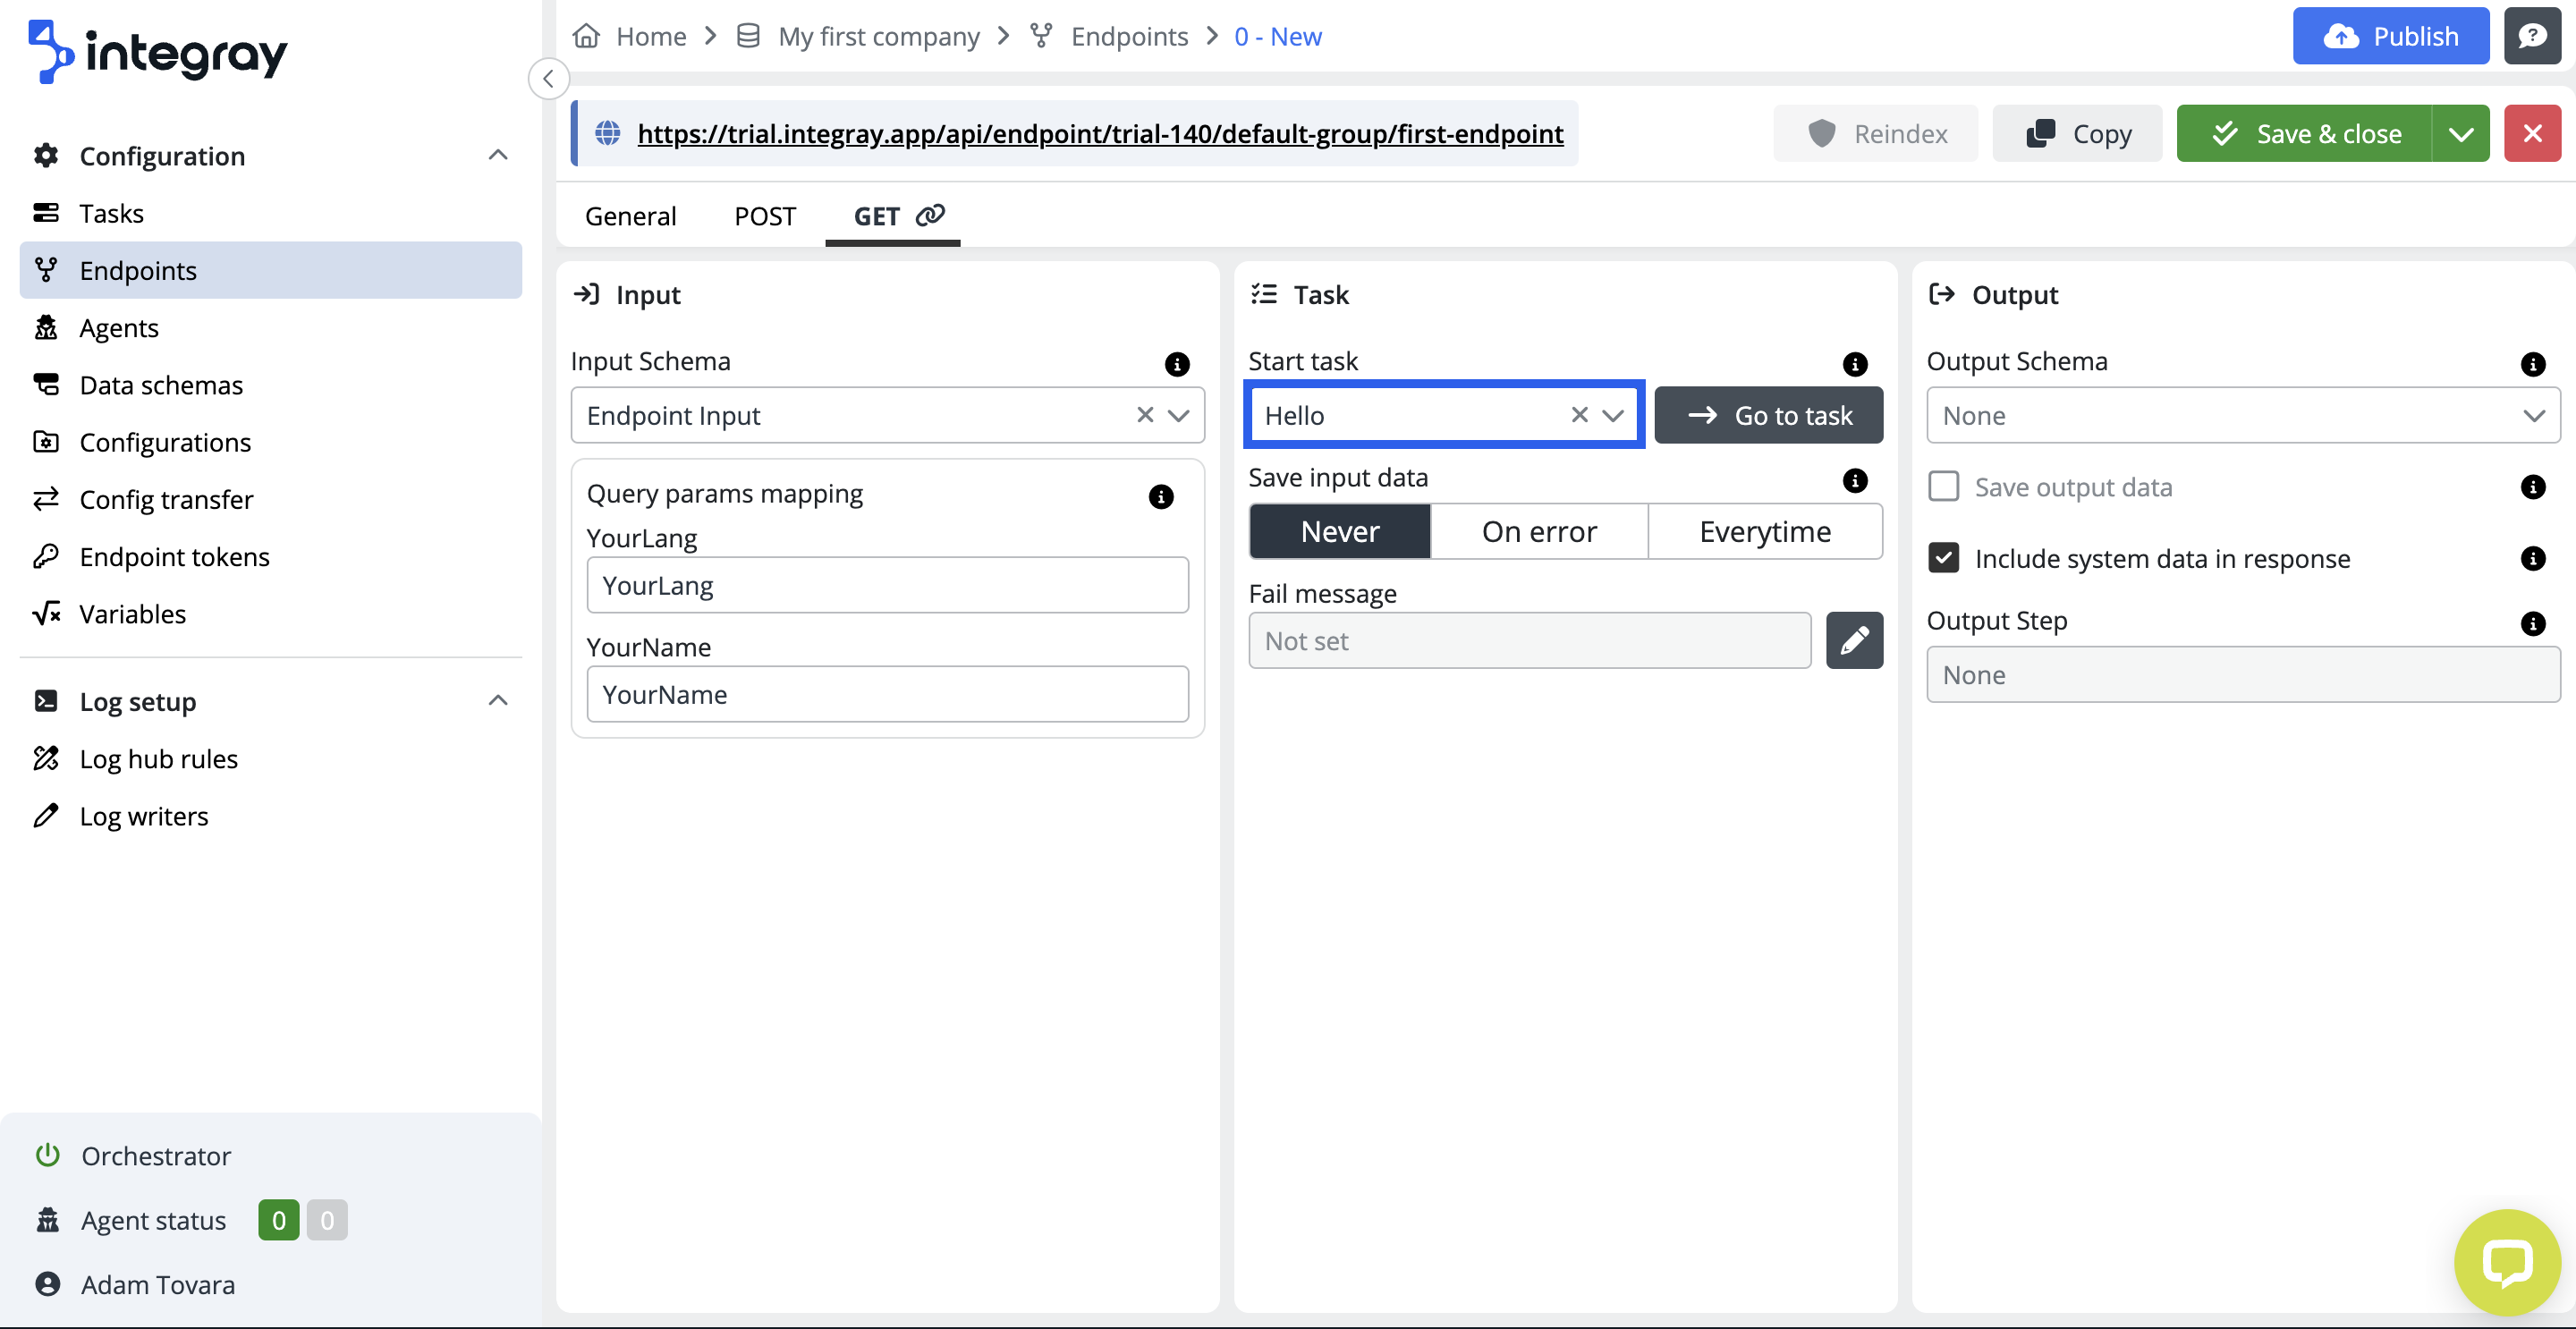Click the info icon for Query params mapping

1160,496
